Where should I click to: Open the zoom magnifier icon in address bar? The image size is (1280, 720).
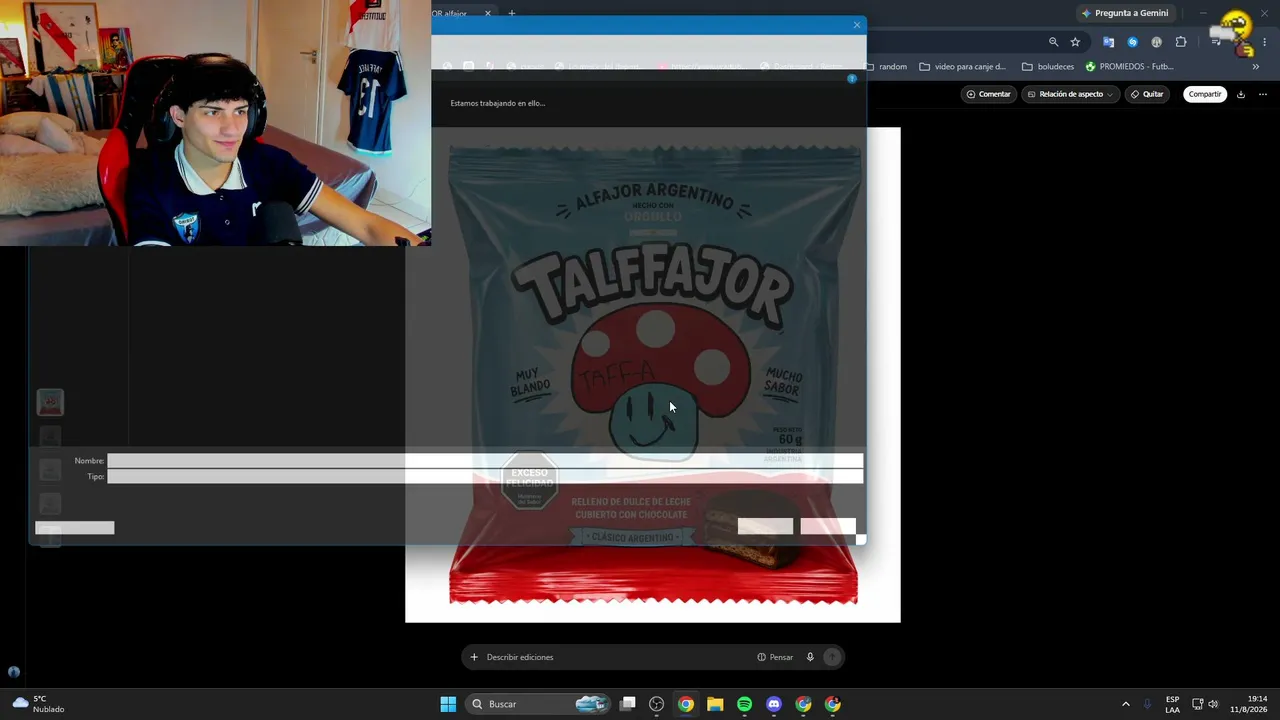point(1053,42)
